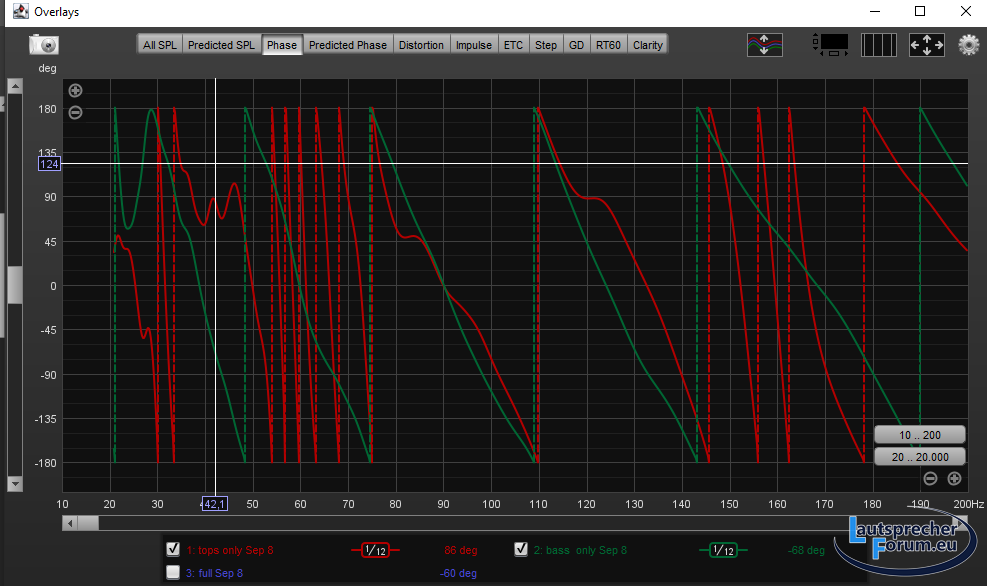Open graph settings gear icon
This screenshot has height=586, width=987.
968,45
